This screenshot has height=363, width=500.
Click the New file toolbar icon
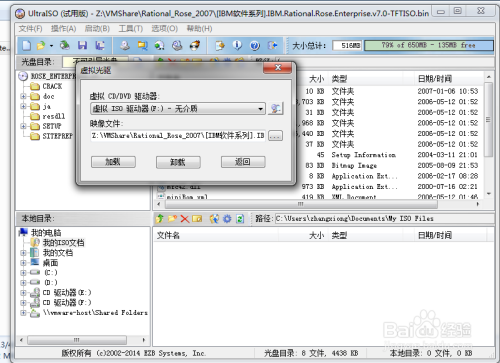click(x=27, y=45)
